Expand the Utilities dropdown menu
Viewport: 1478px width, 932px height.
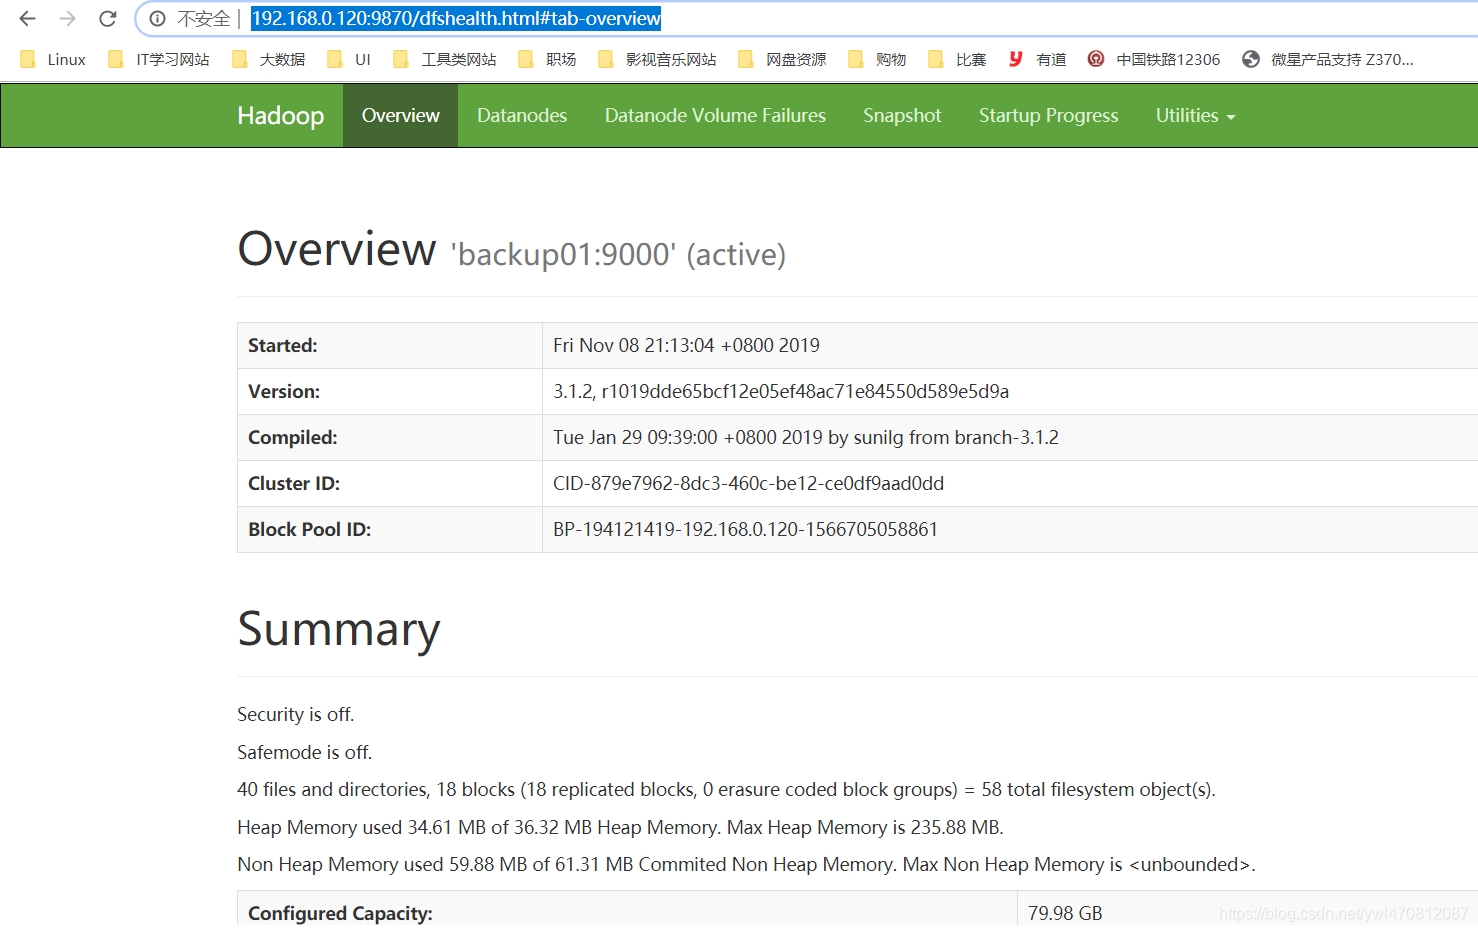pos(1195,116)
